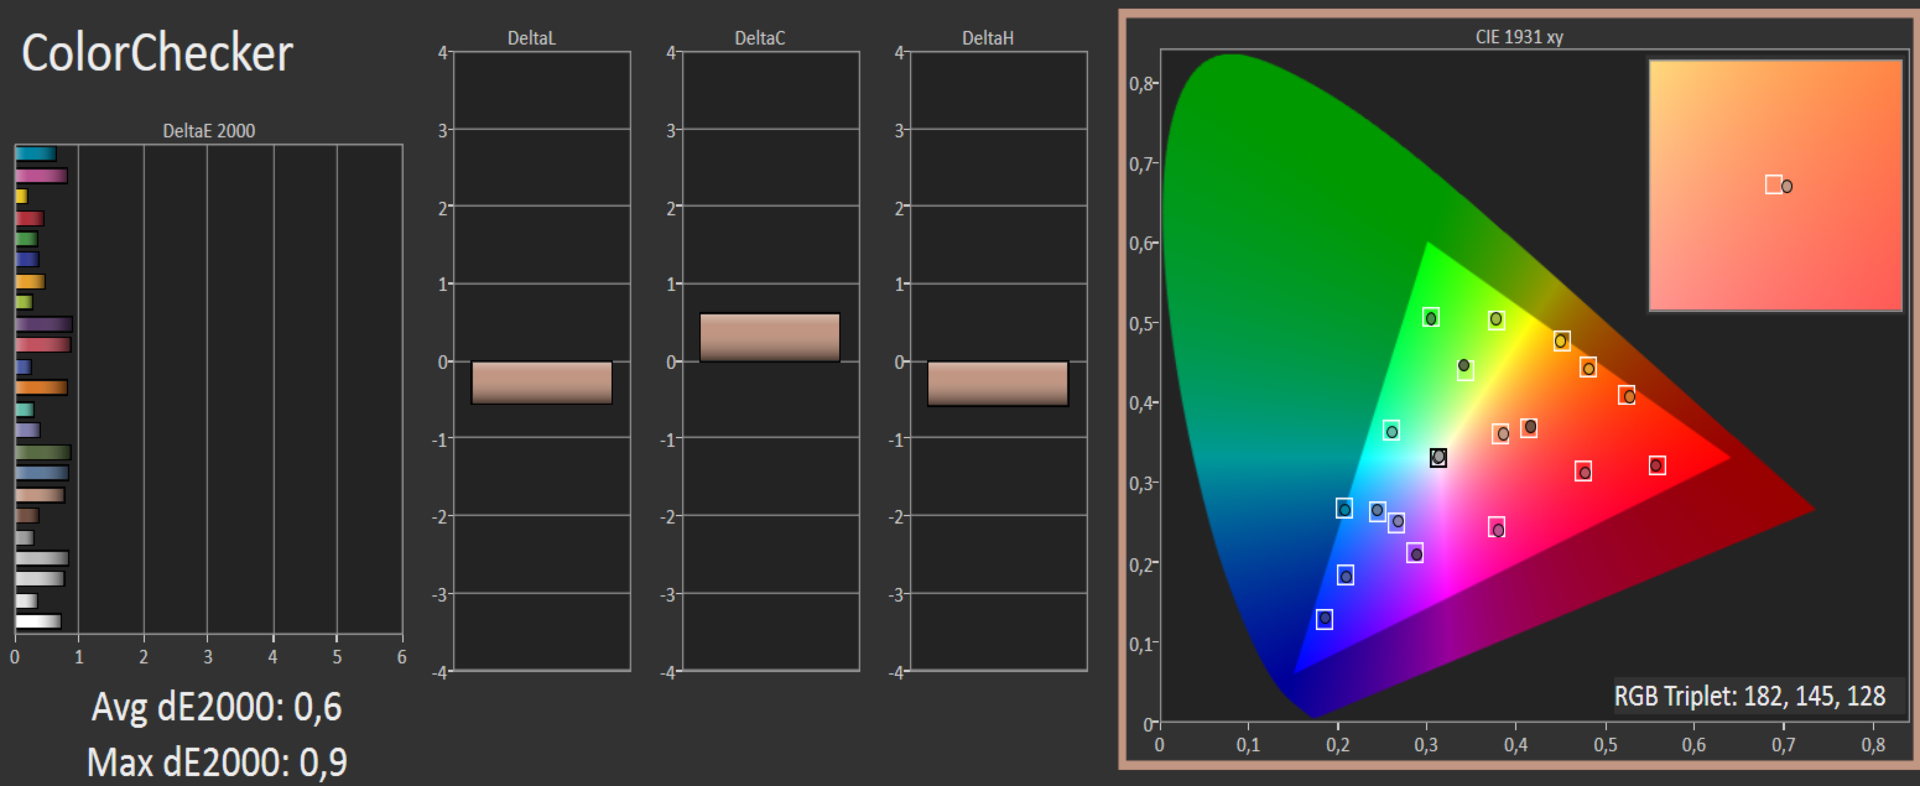Click the Avg dE2000: 0,6 readout

click(x=217, y=708)
